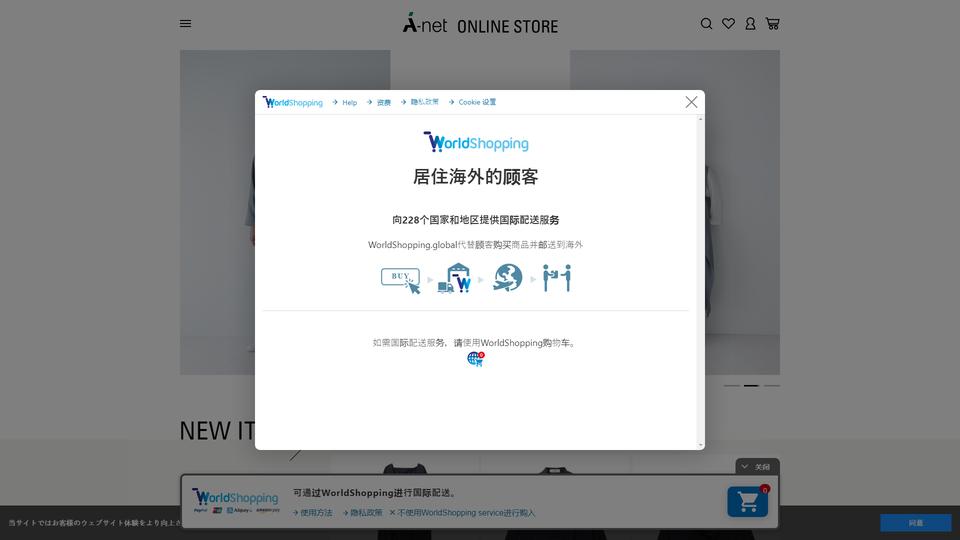Click the parcel handover illustration icon

click(557, 278)
